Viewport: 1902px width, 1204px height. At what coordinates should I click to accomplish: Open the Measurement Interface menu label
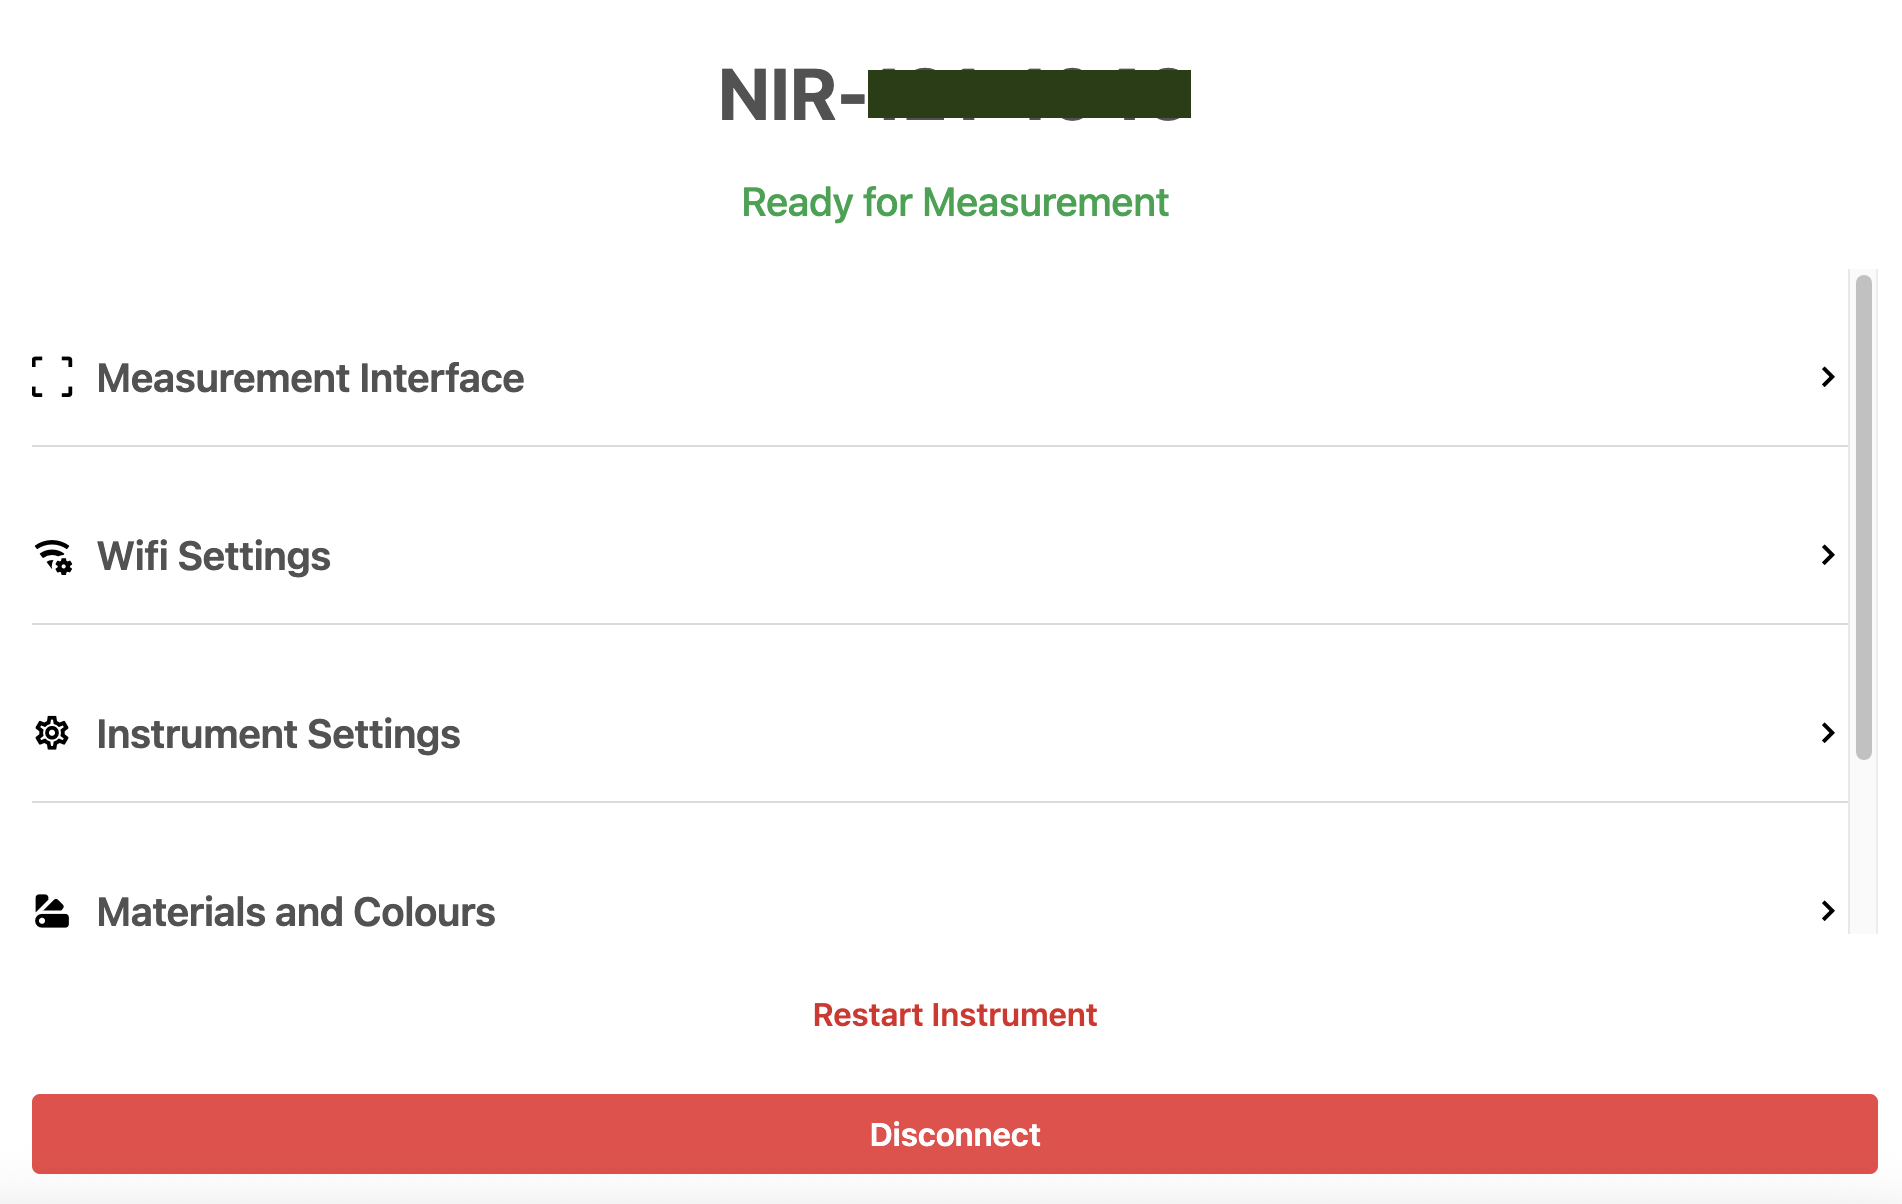[x=310, y=379]
